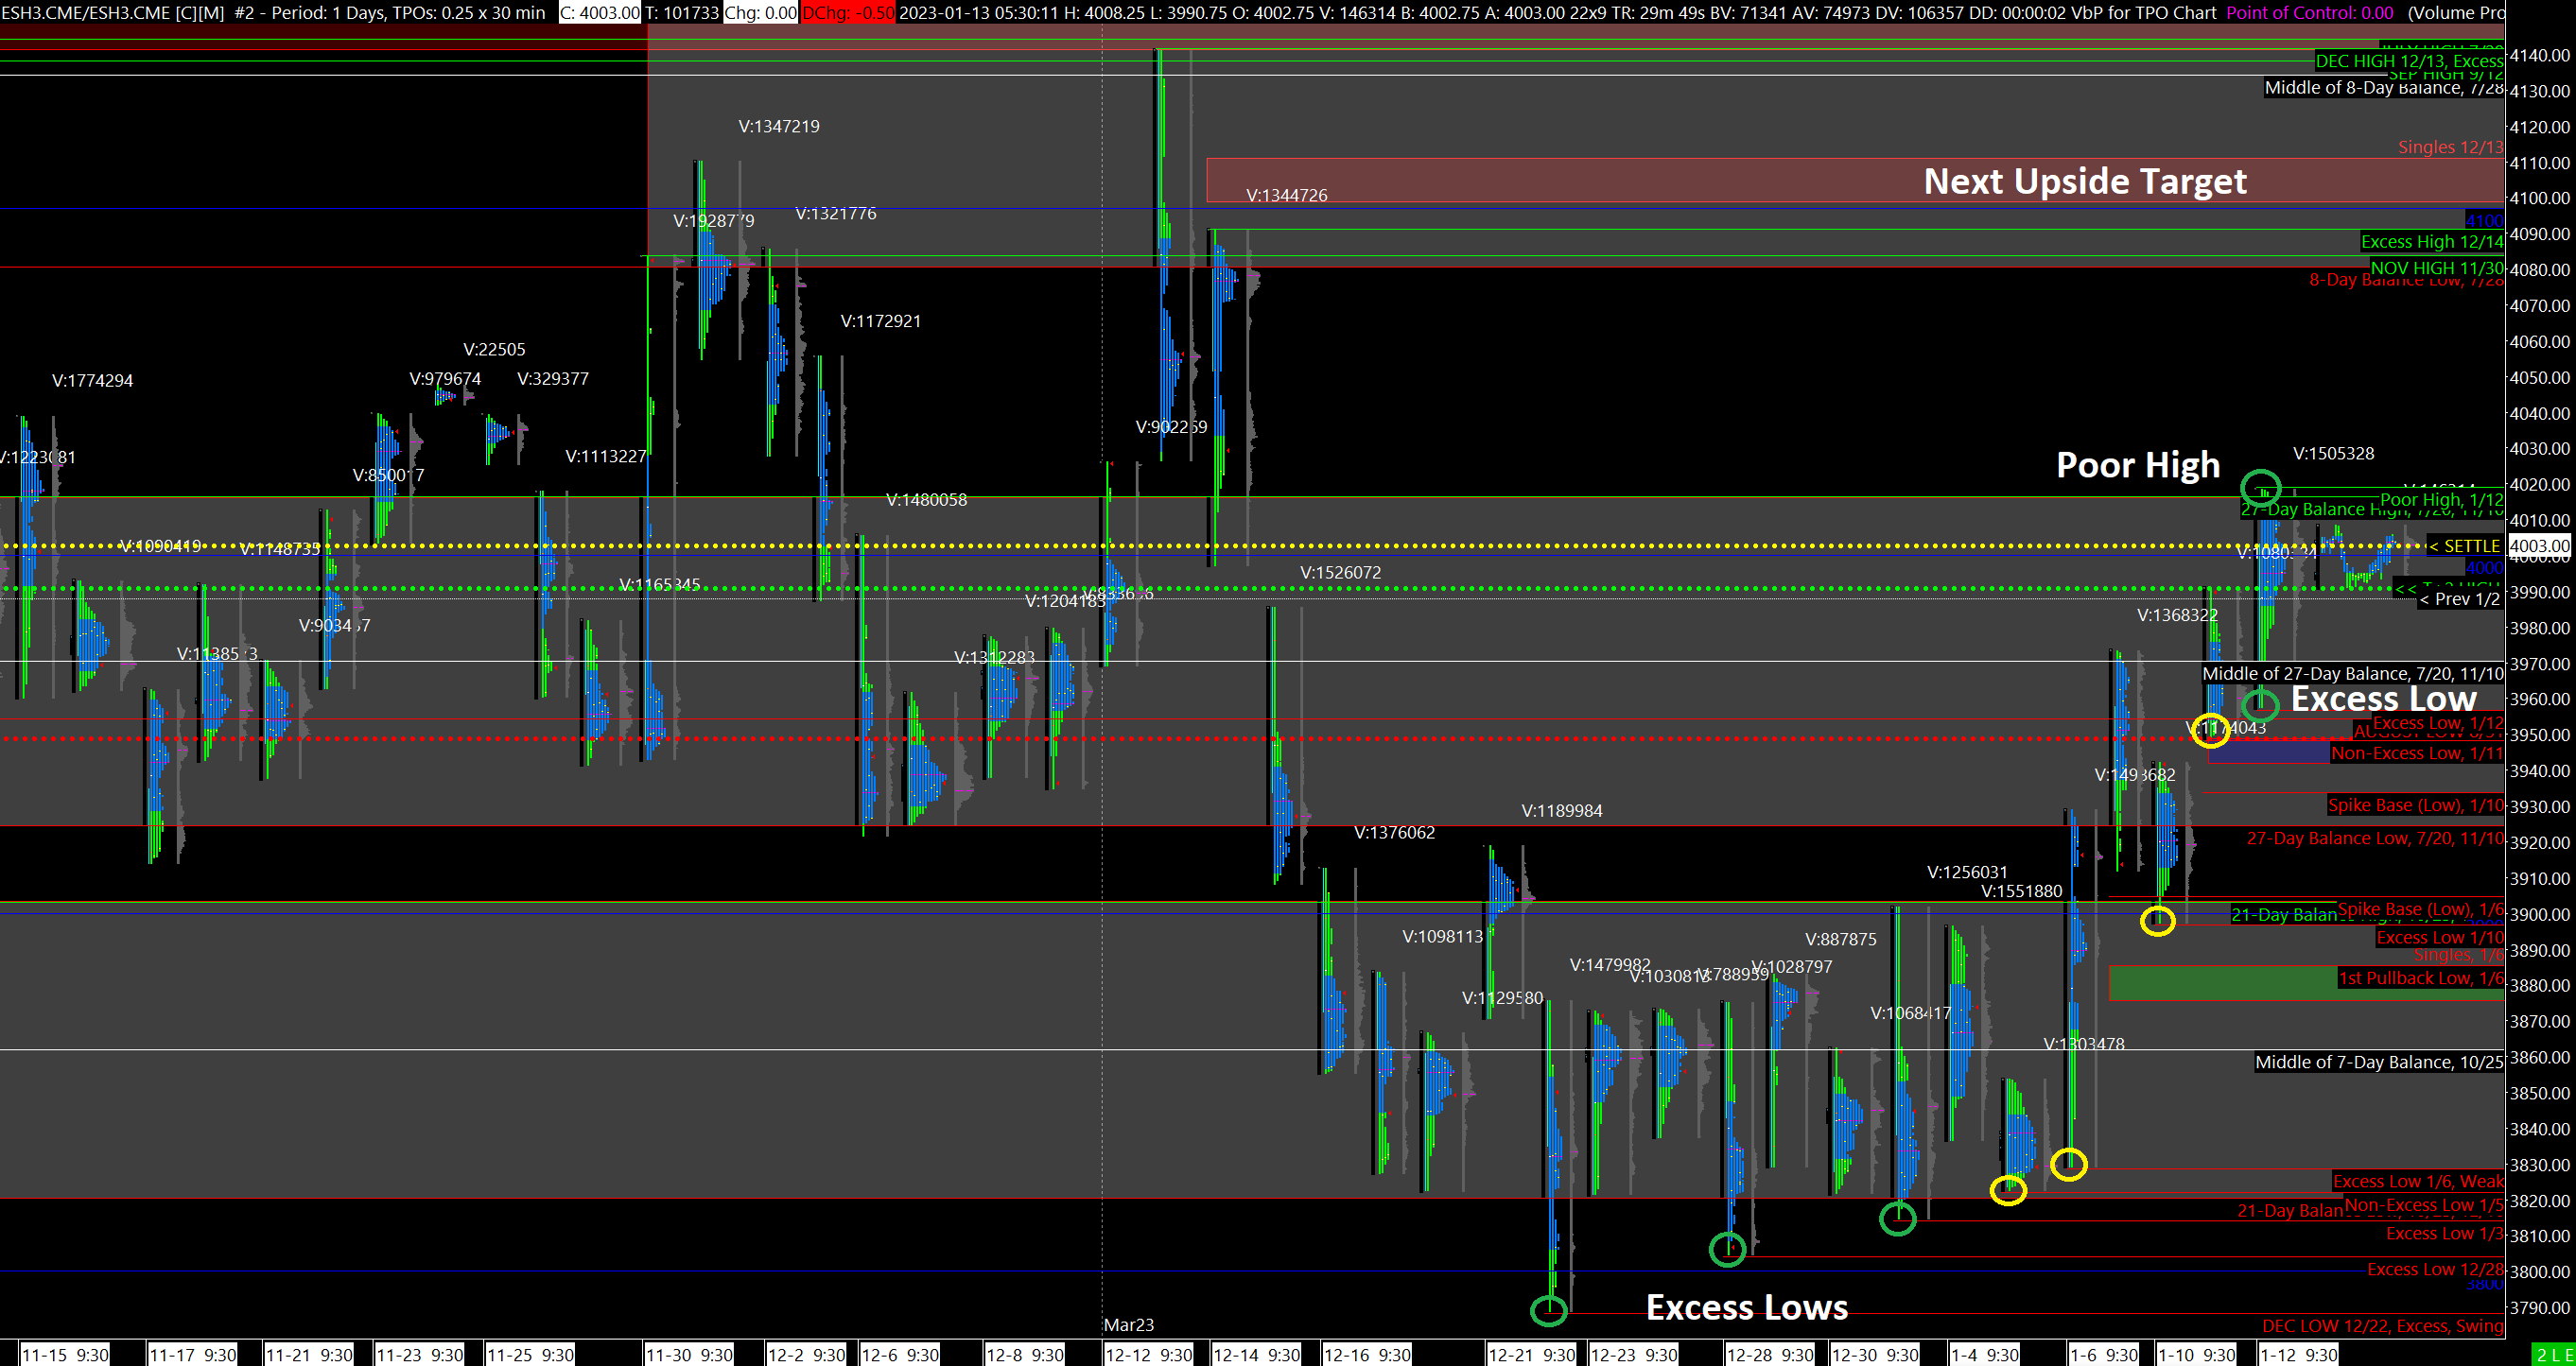This screenshot has width=2576, height=1366.
Task: Click the yellow circle near 3900 price level
Action: [x=2157, y=920]
